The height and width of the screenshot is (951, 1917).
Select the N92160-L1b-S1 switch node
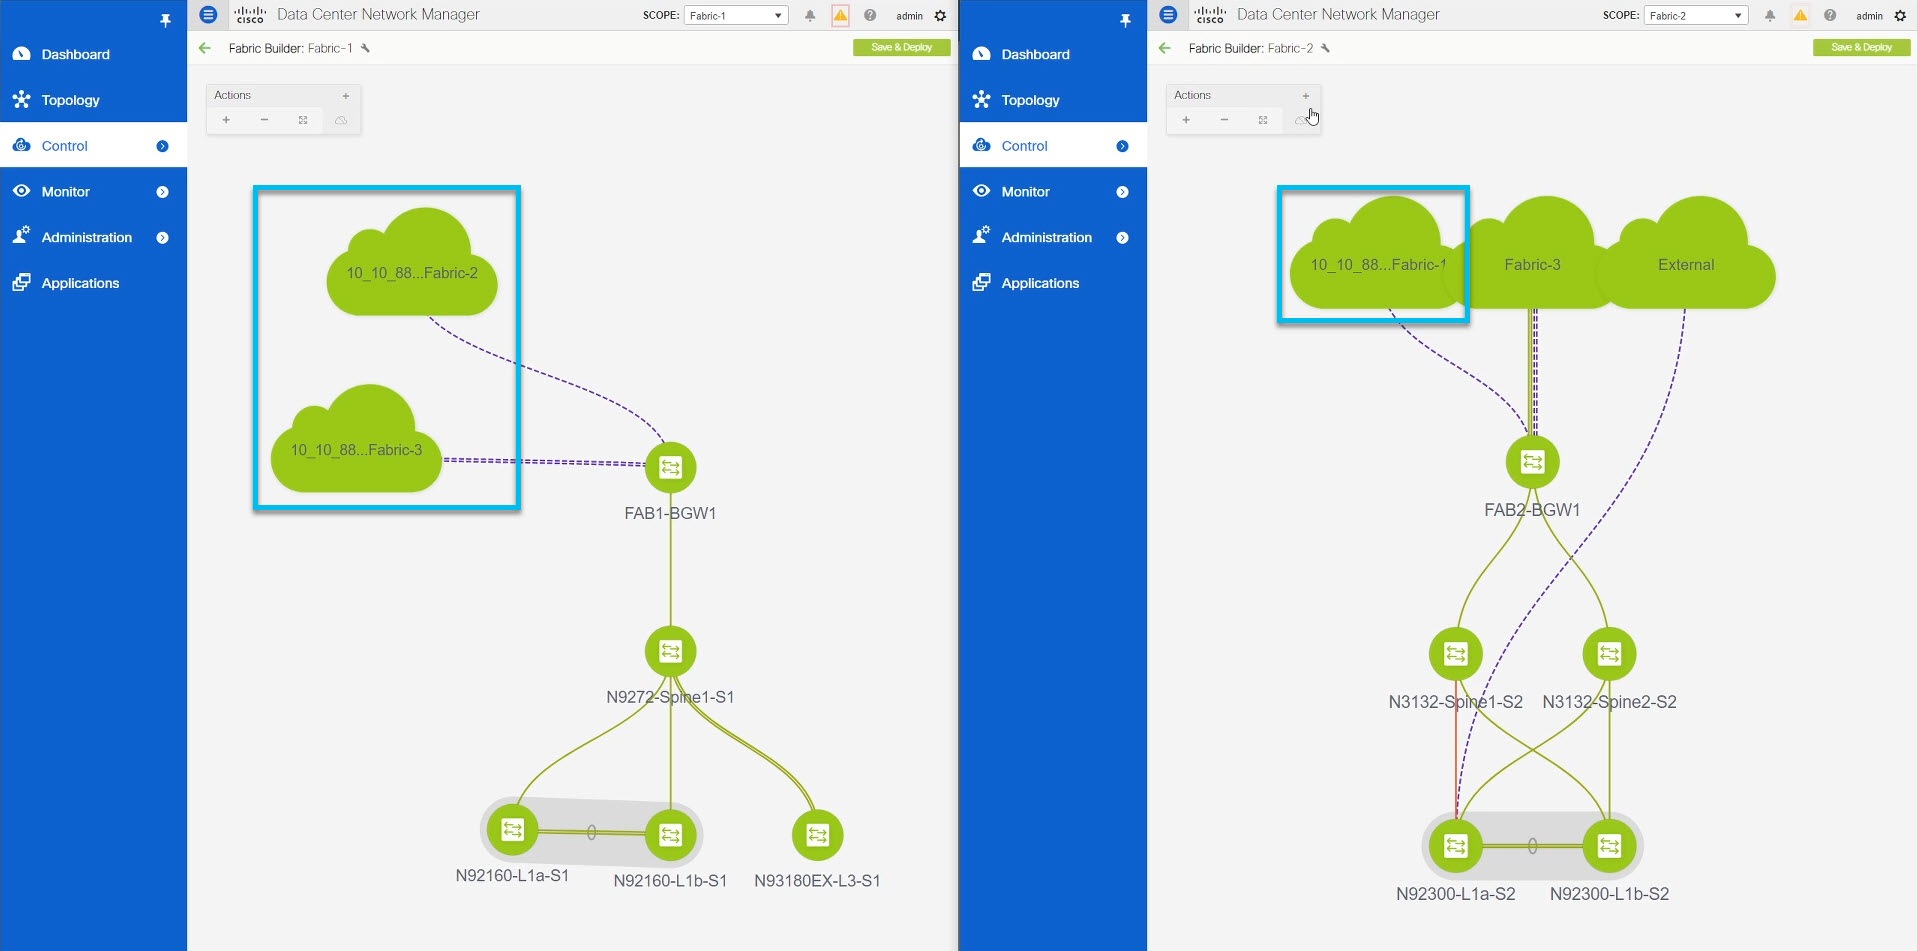click(x=671, y=835)
